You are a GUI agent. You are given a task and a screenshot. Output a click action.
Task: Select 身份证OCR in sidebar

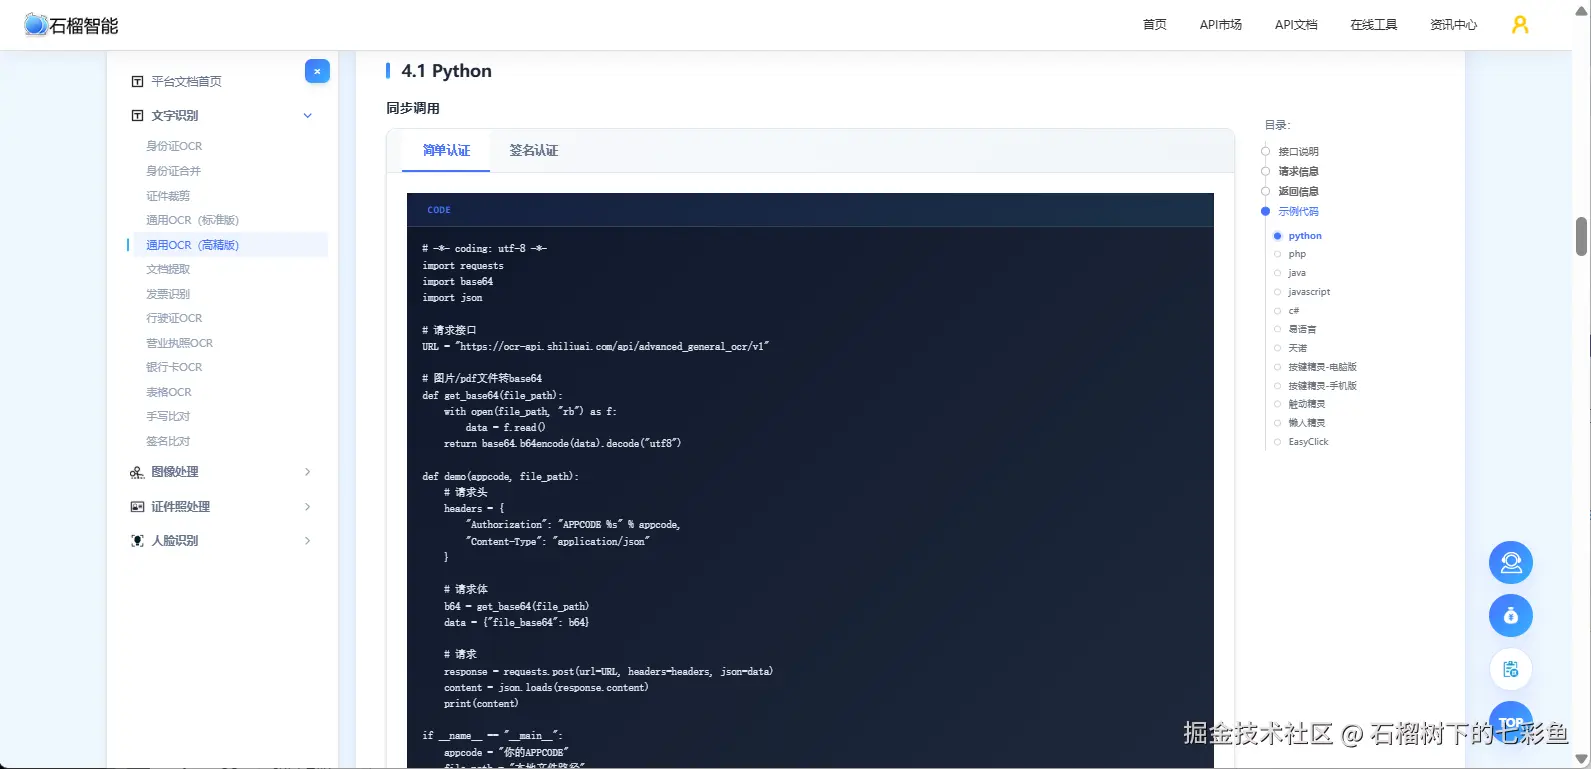point(174,146)
